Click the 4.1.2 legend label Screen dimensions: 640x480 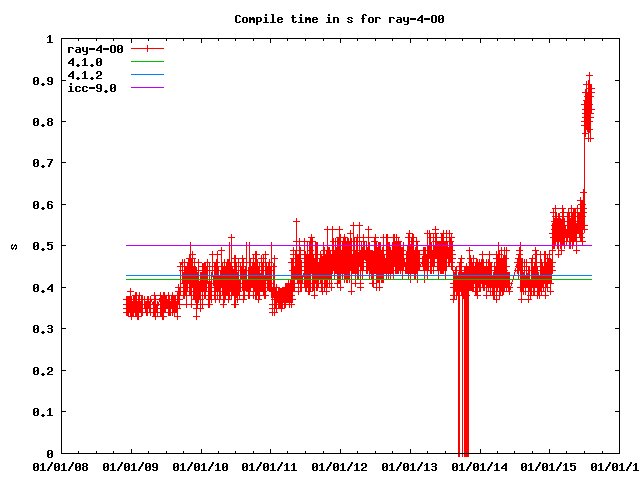click(x=85, y=75)
